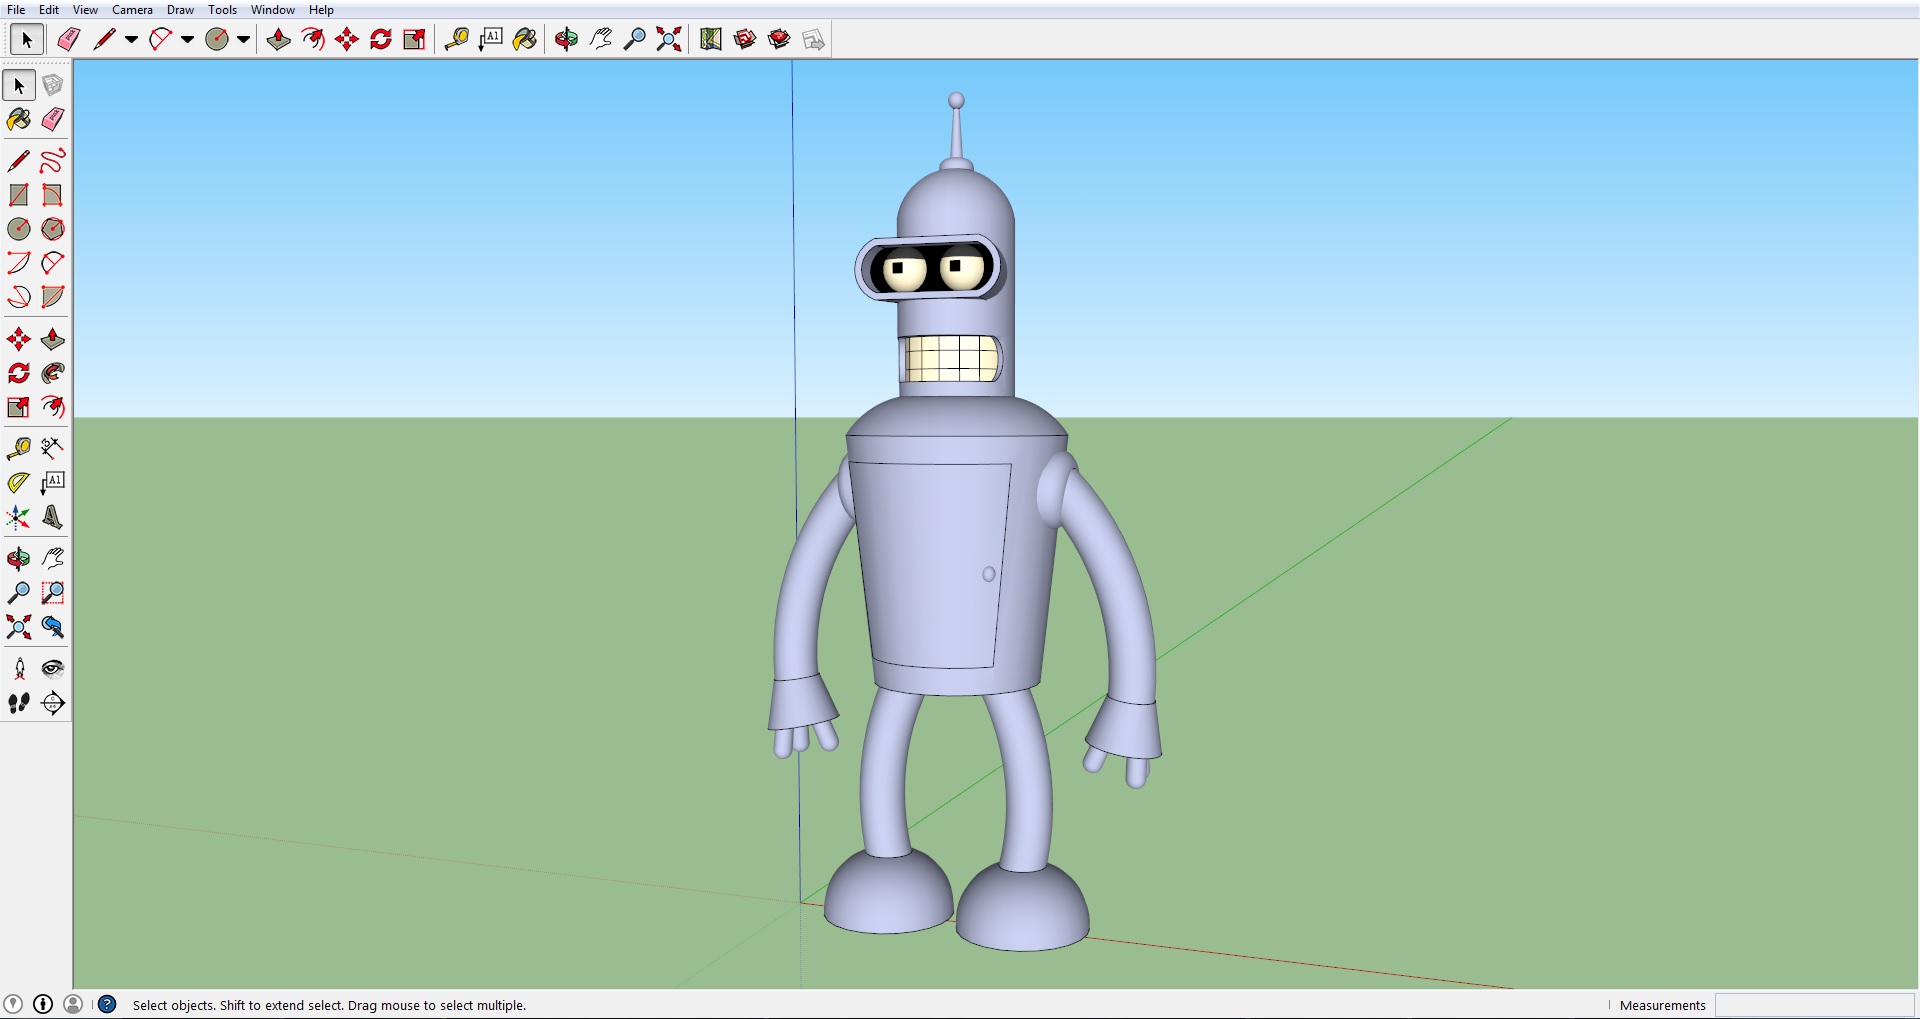Open Extension Warehouse from the toolbar
The height and width of the screenshot is (1019, 1920).
779,39
